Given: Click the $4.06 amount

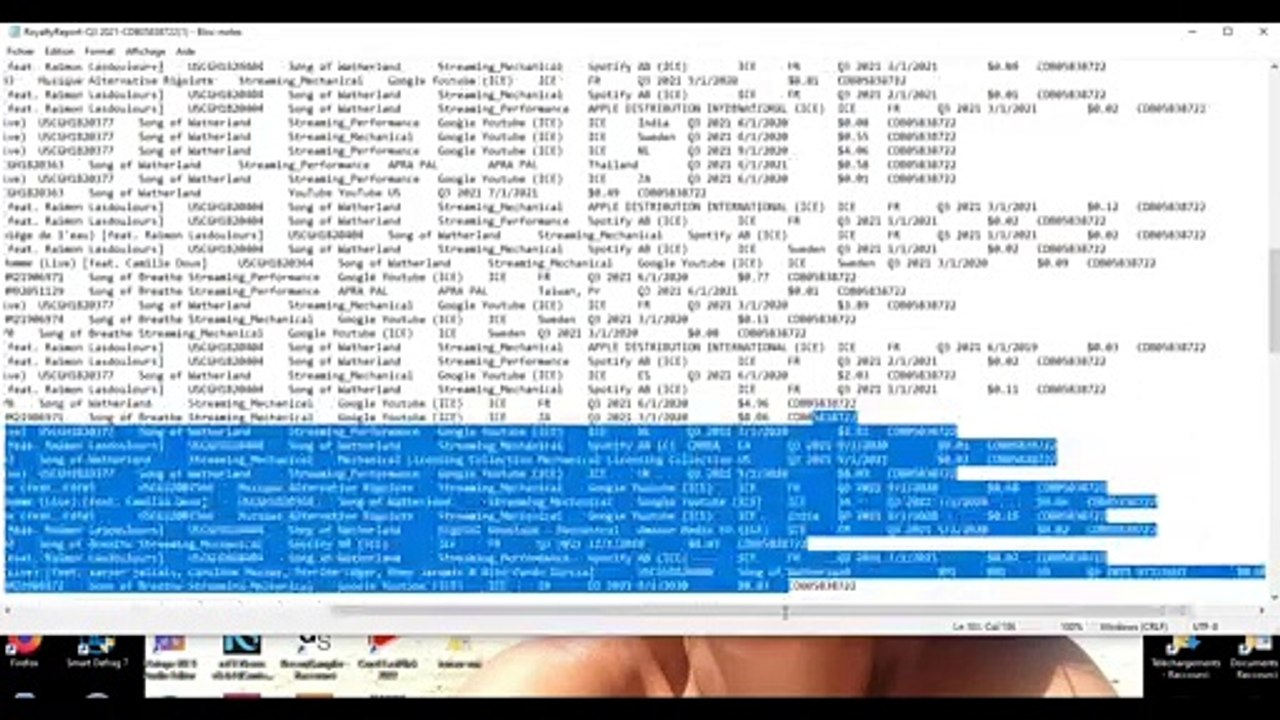Looking at the screenshot, I should tap(852, 151).
